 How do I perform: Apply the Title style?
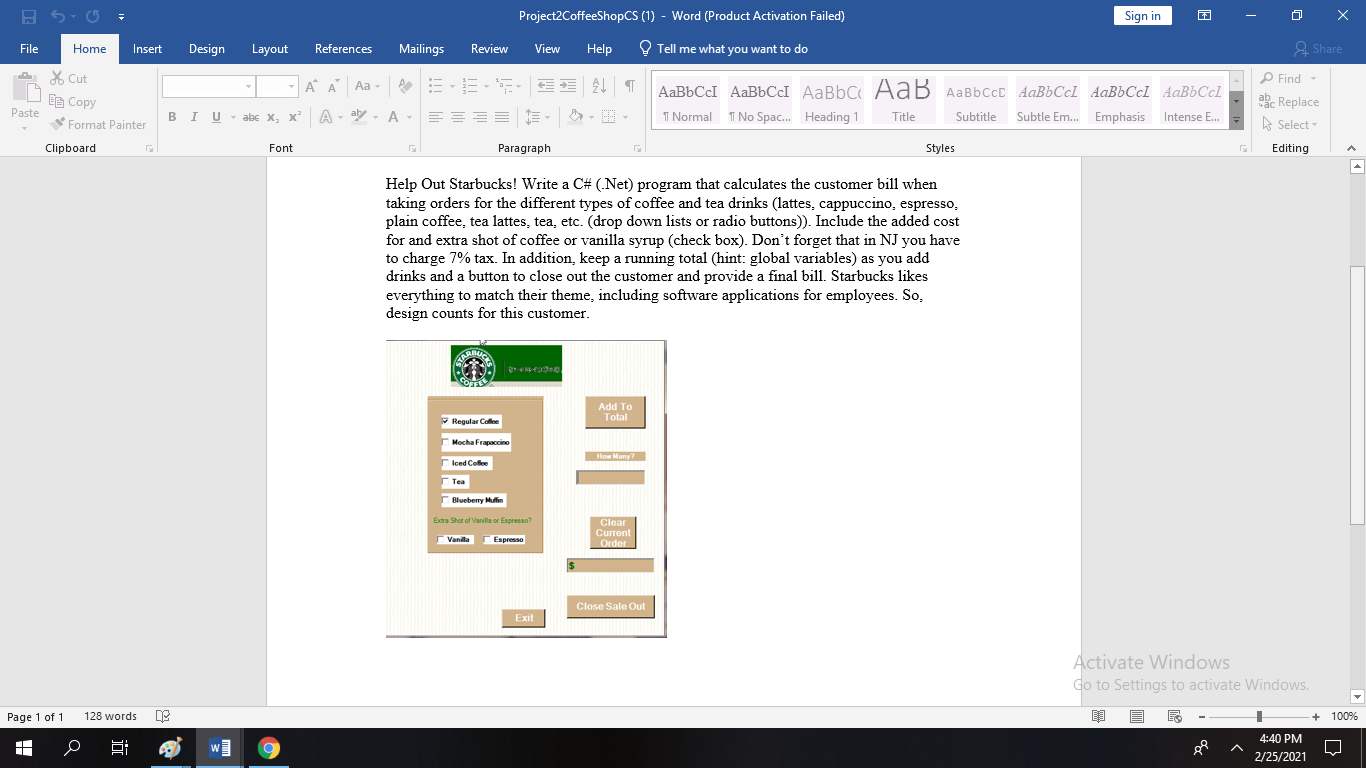(904, 100)
